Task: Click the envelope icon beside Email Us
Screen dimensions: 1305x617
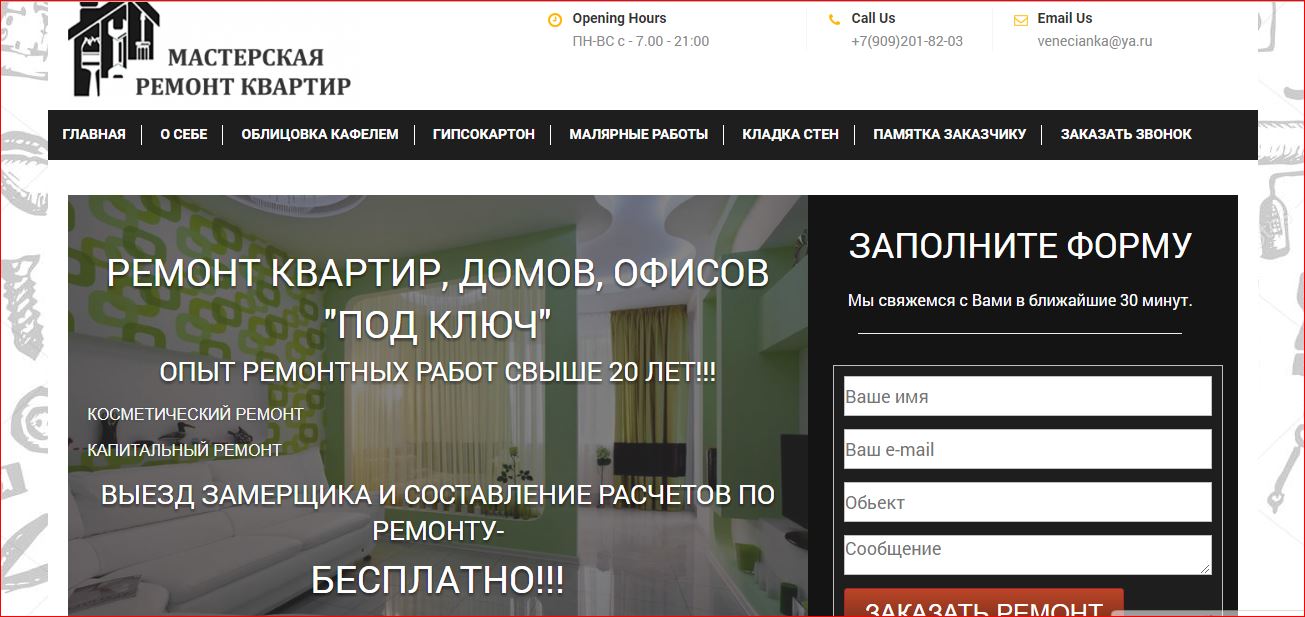Action: click(x=1021, y=19)
